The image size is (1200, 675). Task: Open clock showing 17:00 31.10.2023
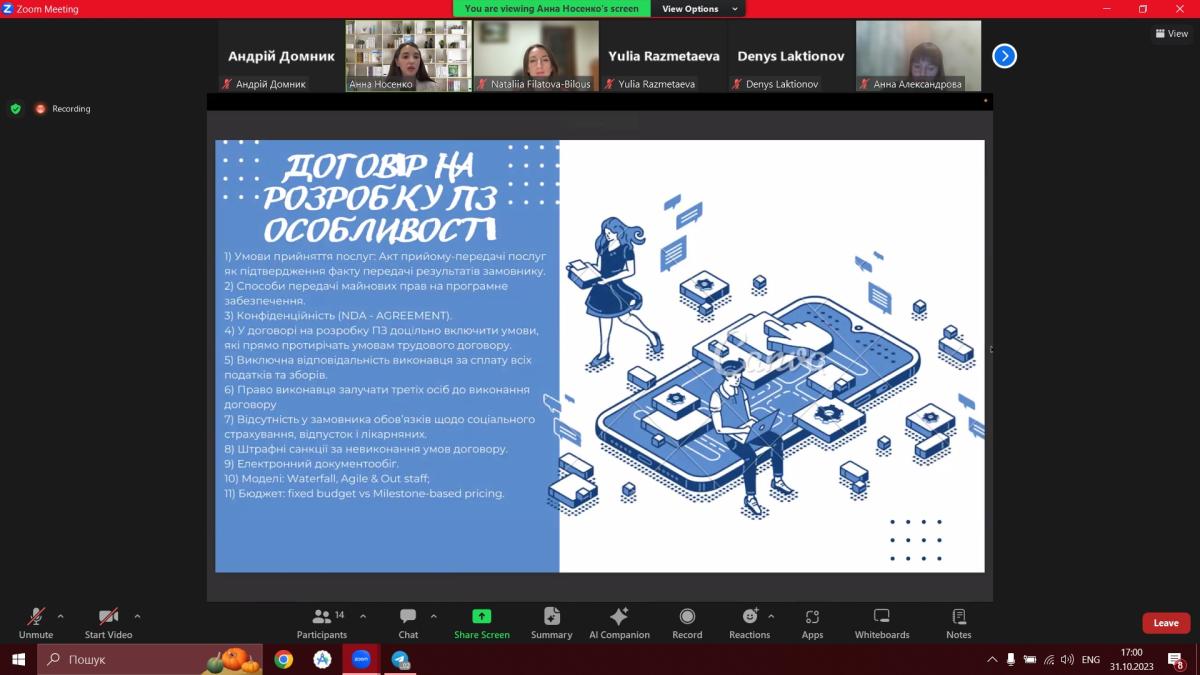click(1131, 660)
